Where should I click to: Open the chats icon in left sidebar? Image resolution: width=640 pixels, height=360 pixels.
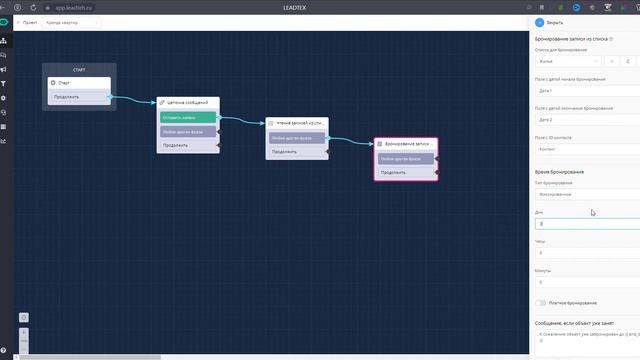[4, 55]
